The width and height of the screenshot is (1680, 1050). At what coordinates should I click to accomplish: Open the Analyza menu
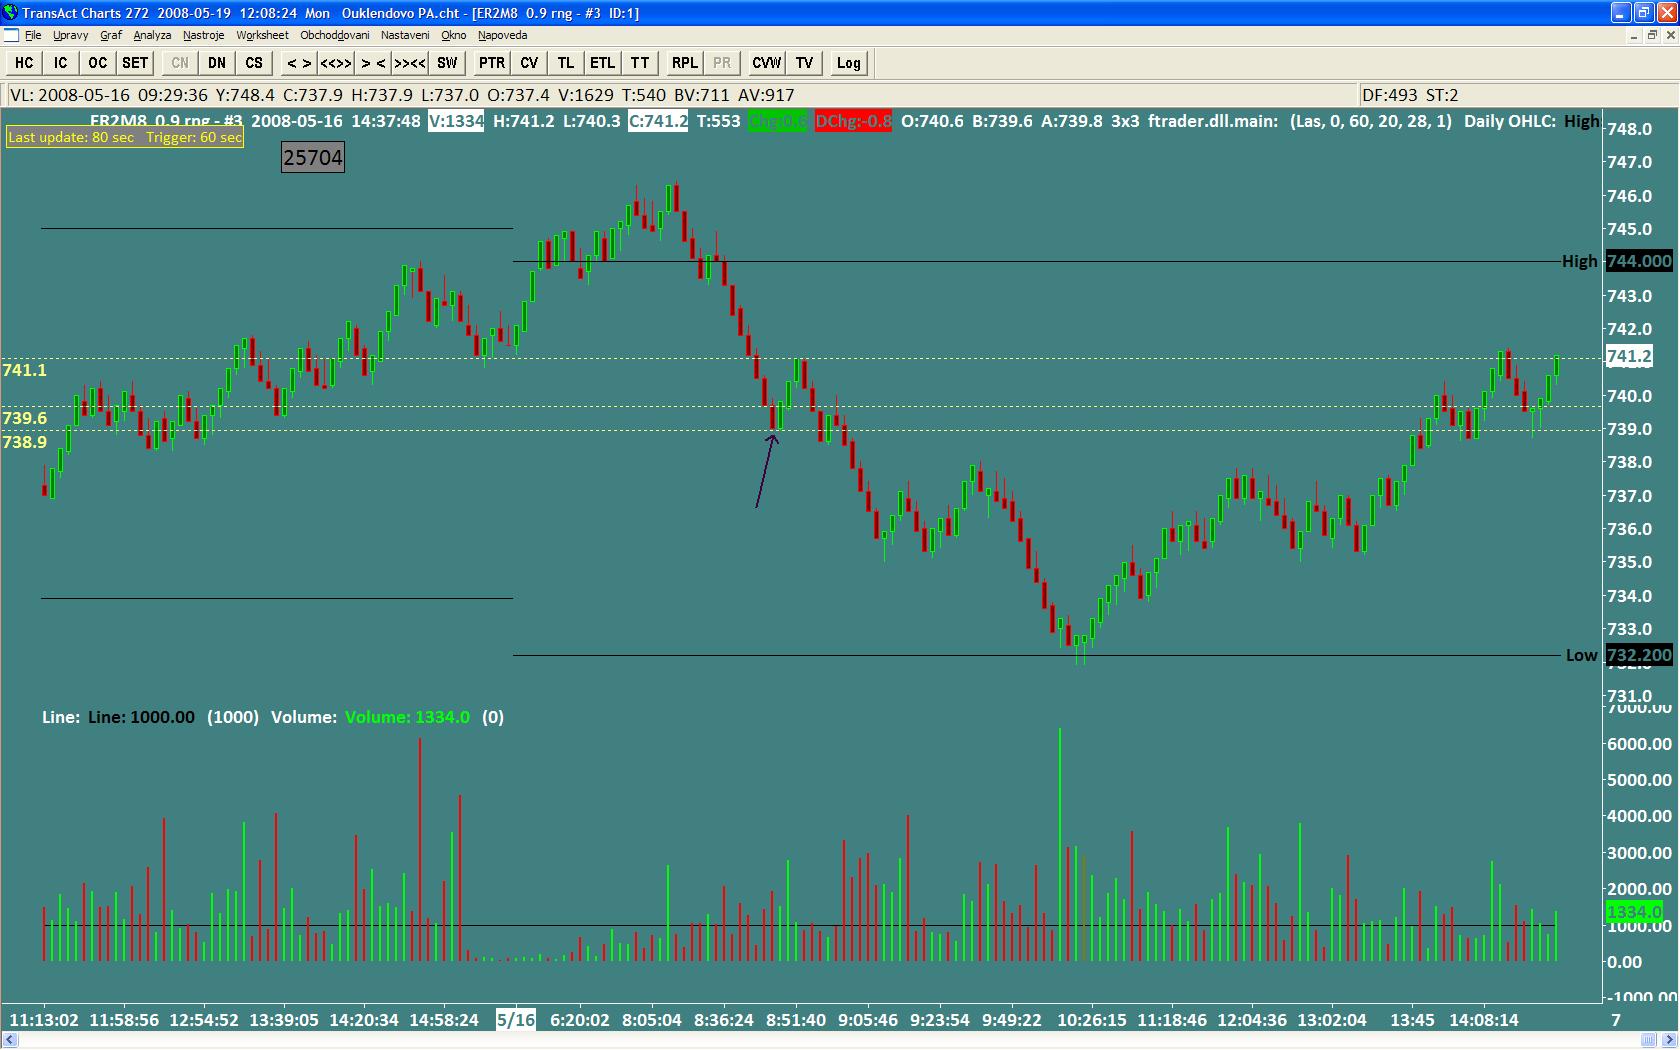152,35
